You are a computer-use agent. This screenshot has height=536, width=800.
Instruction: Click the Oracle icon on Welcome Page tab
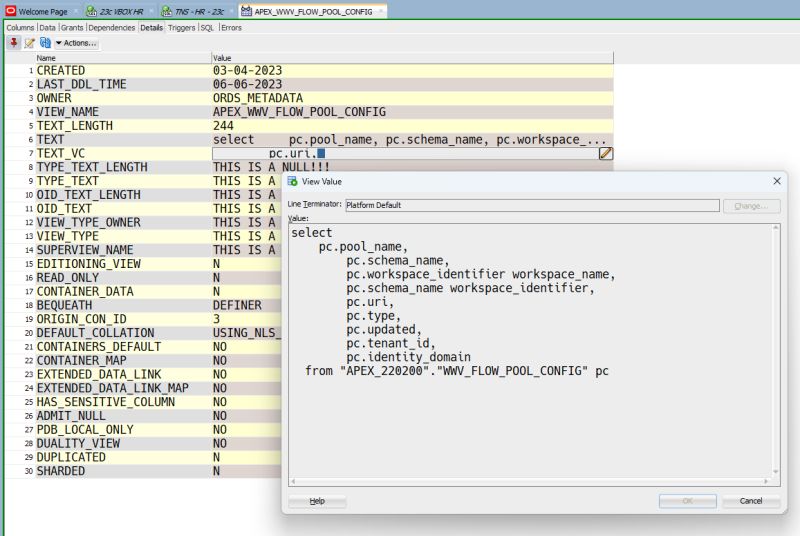coord(11,11)
